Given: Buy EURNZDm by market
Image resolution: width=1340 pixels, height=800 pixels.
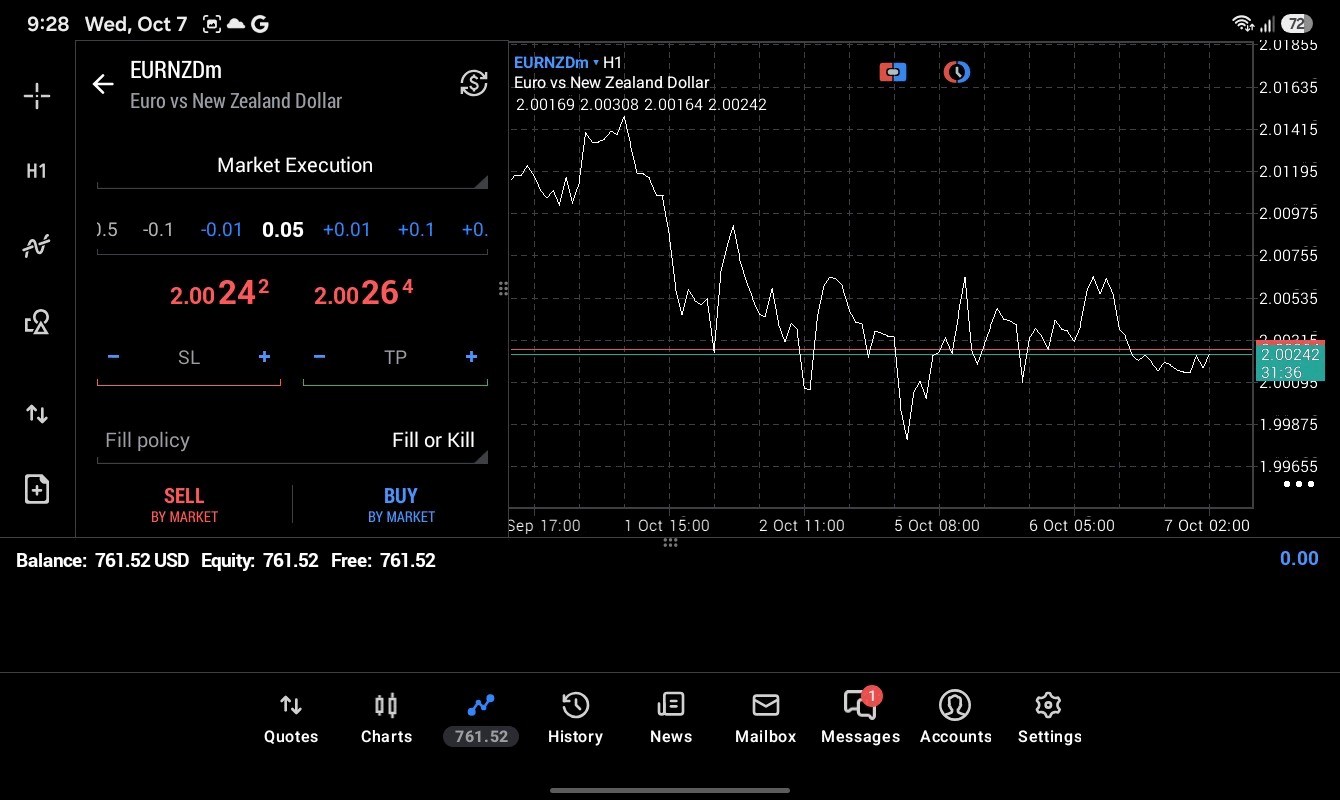Looking at the screenshot, I should [x=401, y=504].
